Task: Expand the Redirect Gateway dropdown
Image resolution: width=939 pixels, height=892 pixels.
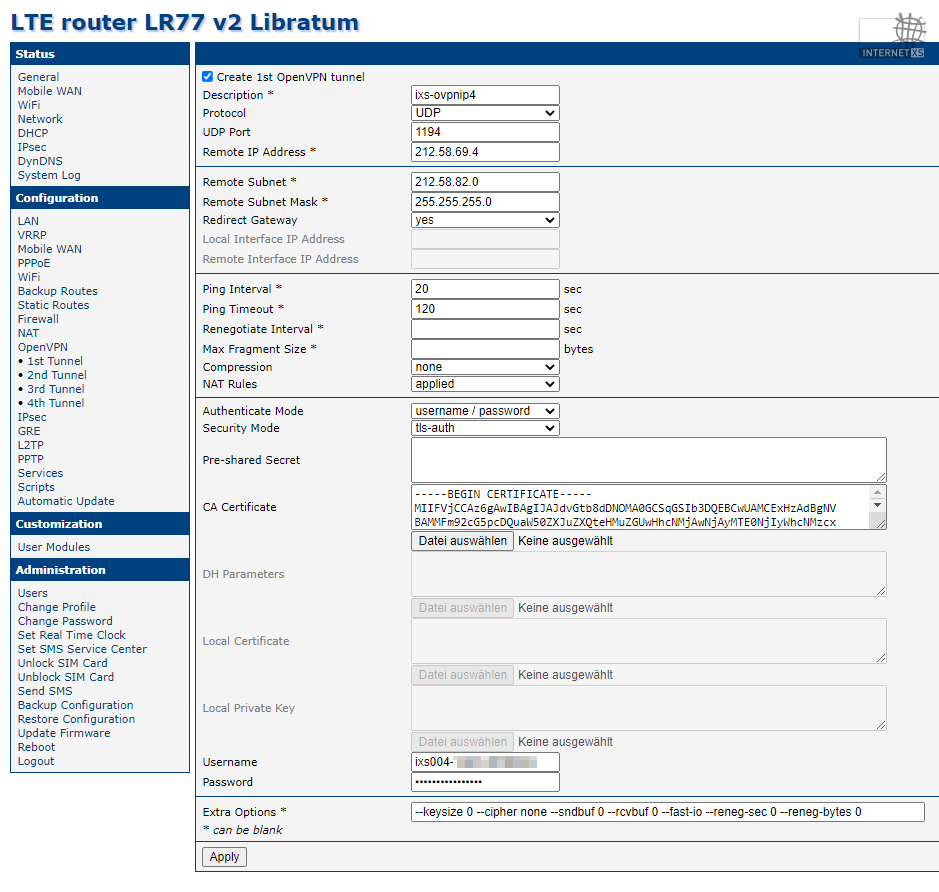Action: click(x=485, y=220)
